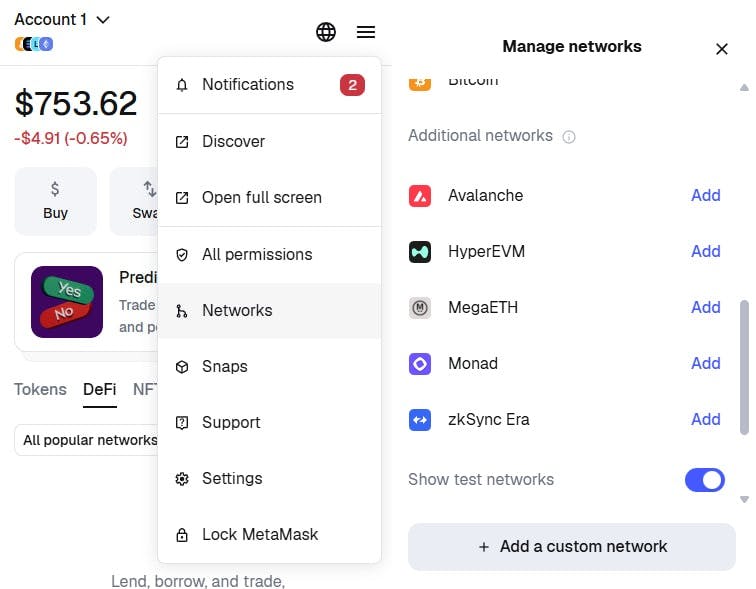
Task: Expand the Account 1 dropdown
Action: [x=63, y=19]
